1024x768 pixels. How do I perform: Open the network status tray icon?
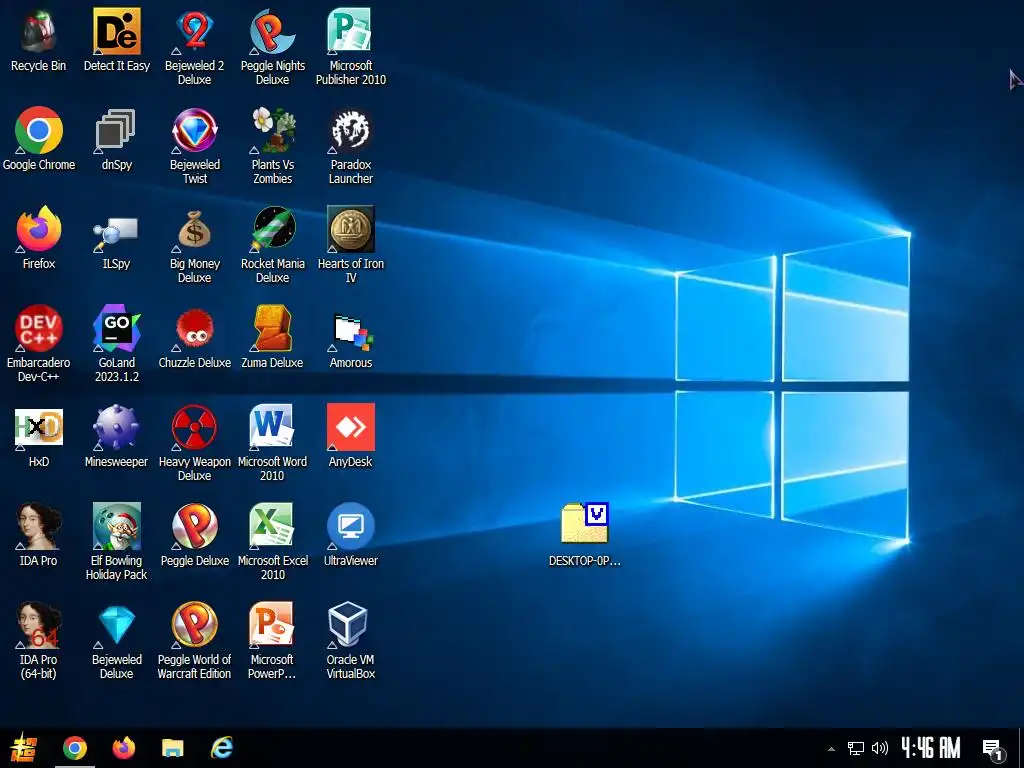click(856, 748)
